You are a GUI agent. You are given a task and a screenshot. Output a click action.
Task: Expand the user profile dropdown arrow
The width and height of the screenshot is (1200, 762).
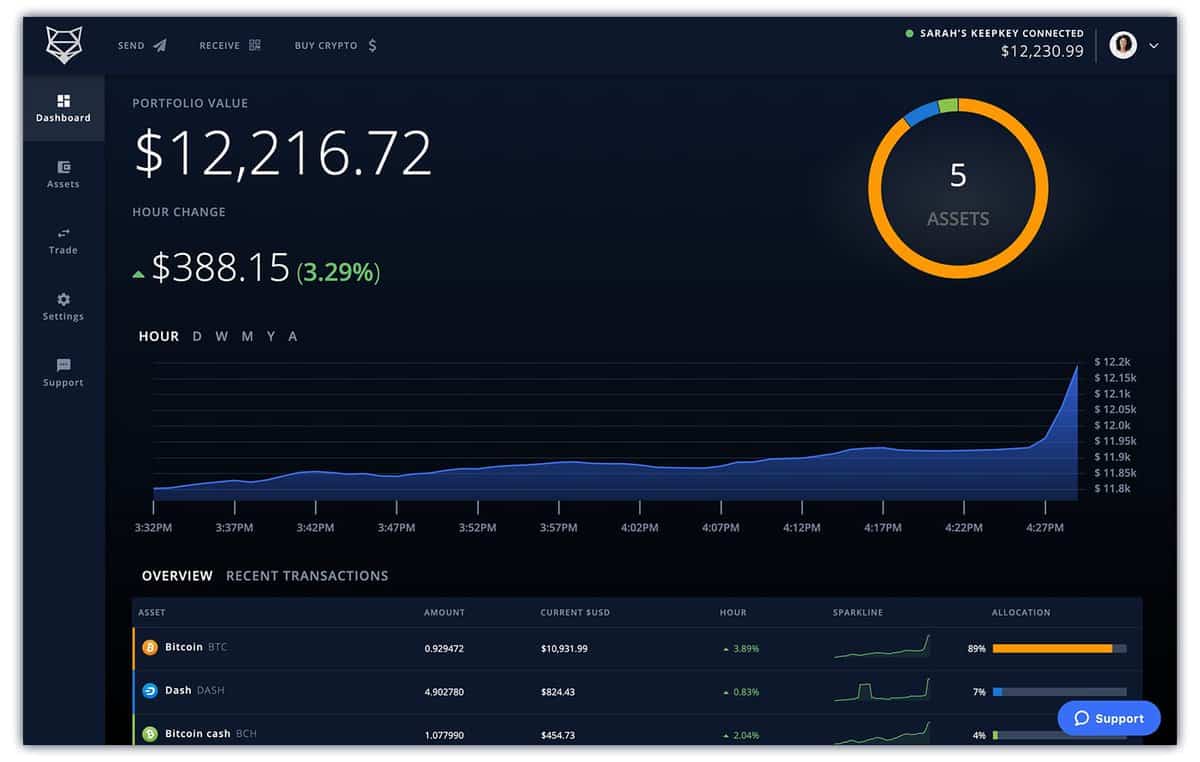pyautogui.click(x=1154, y=45)
